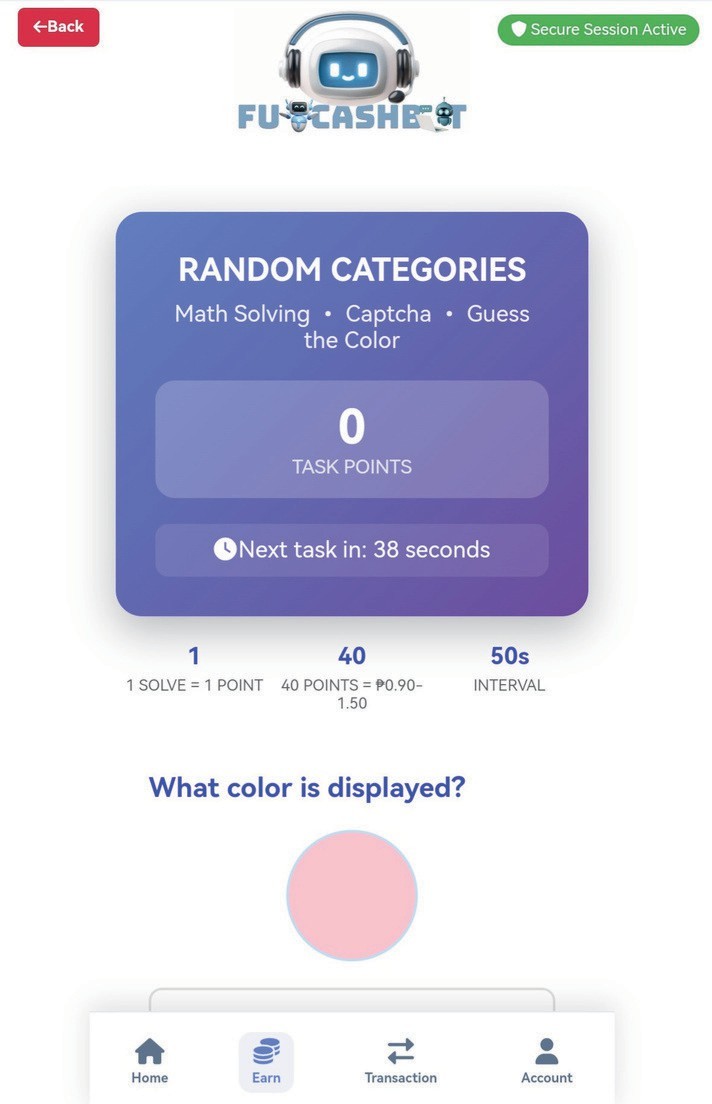Click the Secure Session Active label text

coord(608,30)
